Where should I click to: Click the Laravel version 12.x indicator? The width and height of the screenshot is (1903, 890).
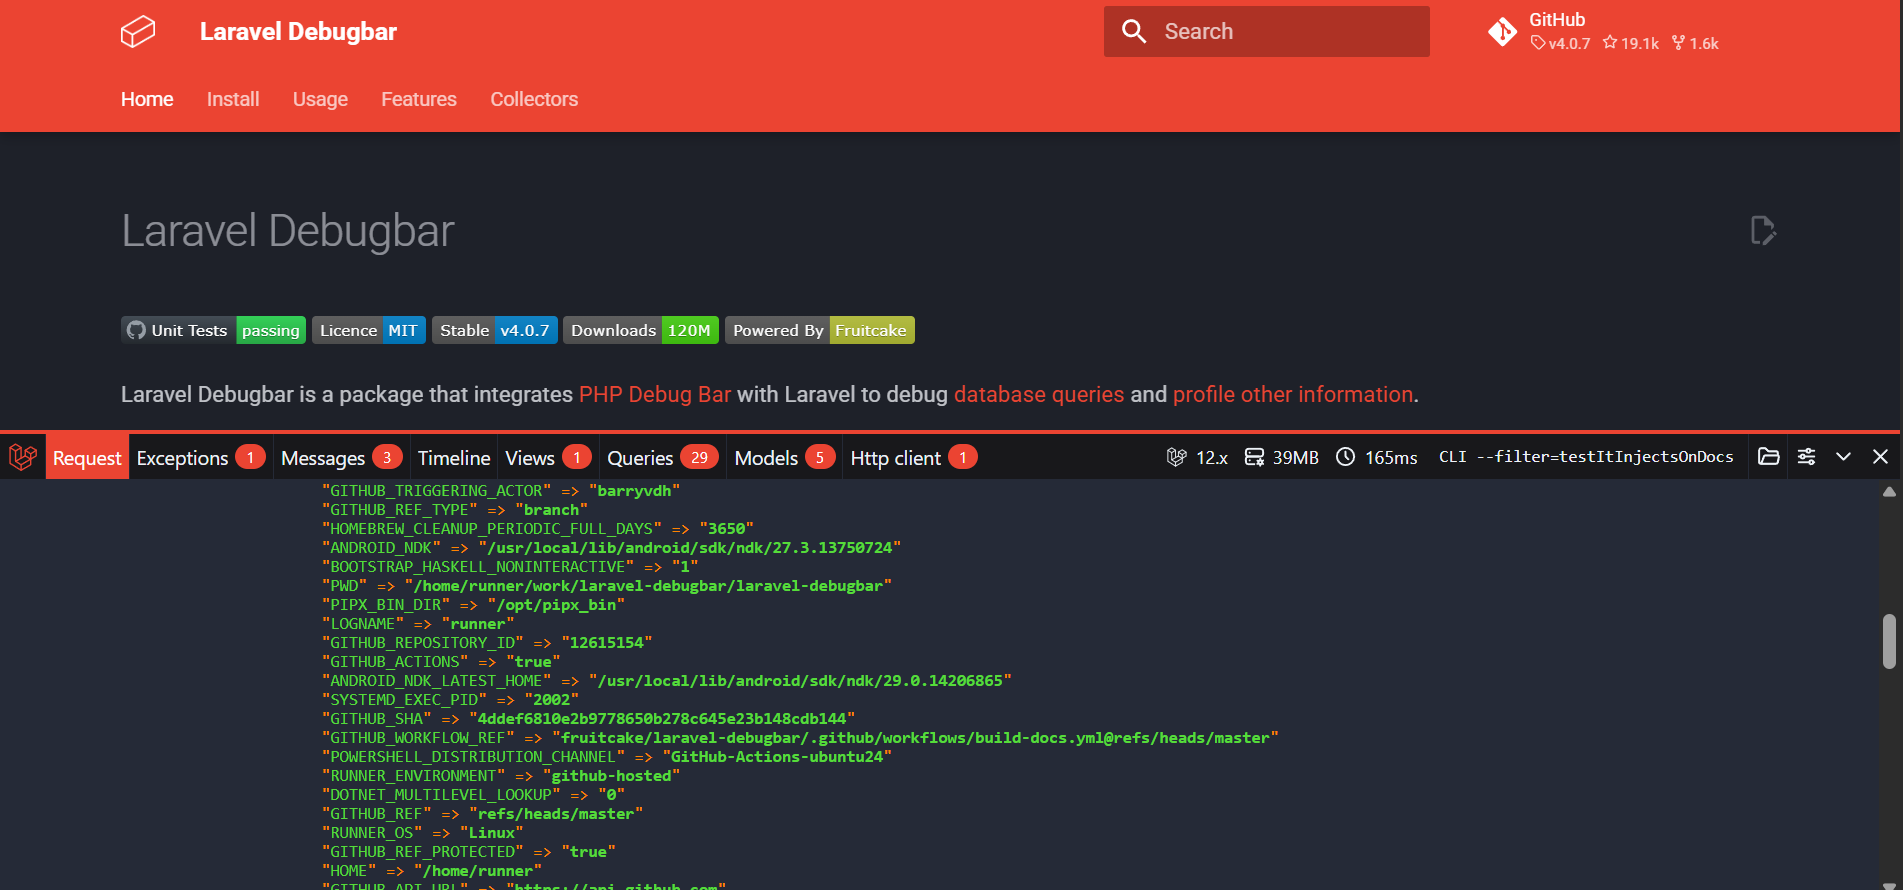click(1197, 457)
